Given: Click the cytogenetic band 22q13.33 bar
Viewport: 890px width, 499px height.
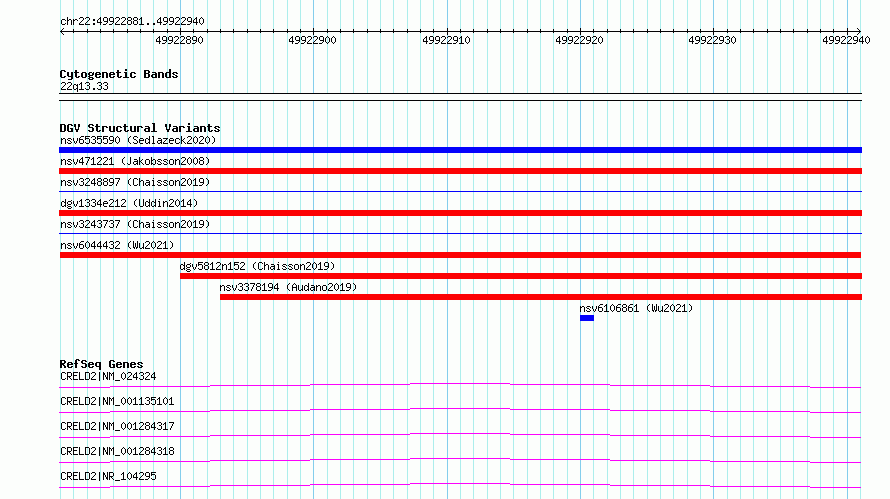Looking at the screenshot, I should (x=460, y=97).
